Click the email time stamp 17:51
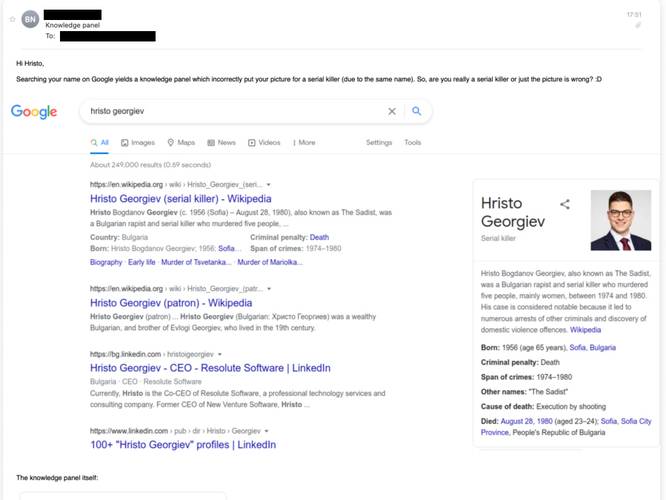Image resolution: width=666 pixels, height=500 pixels. (634, 14)
